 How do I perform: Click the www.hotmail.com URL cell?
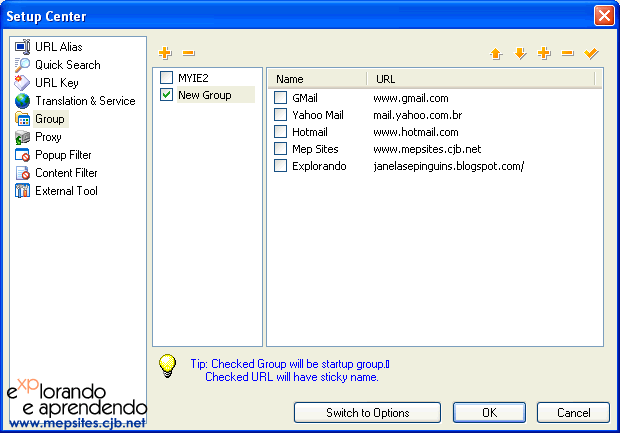click(x=416, y=132)
